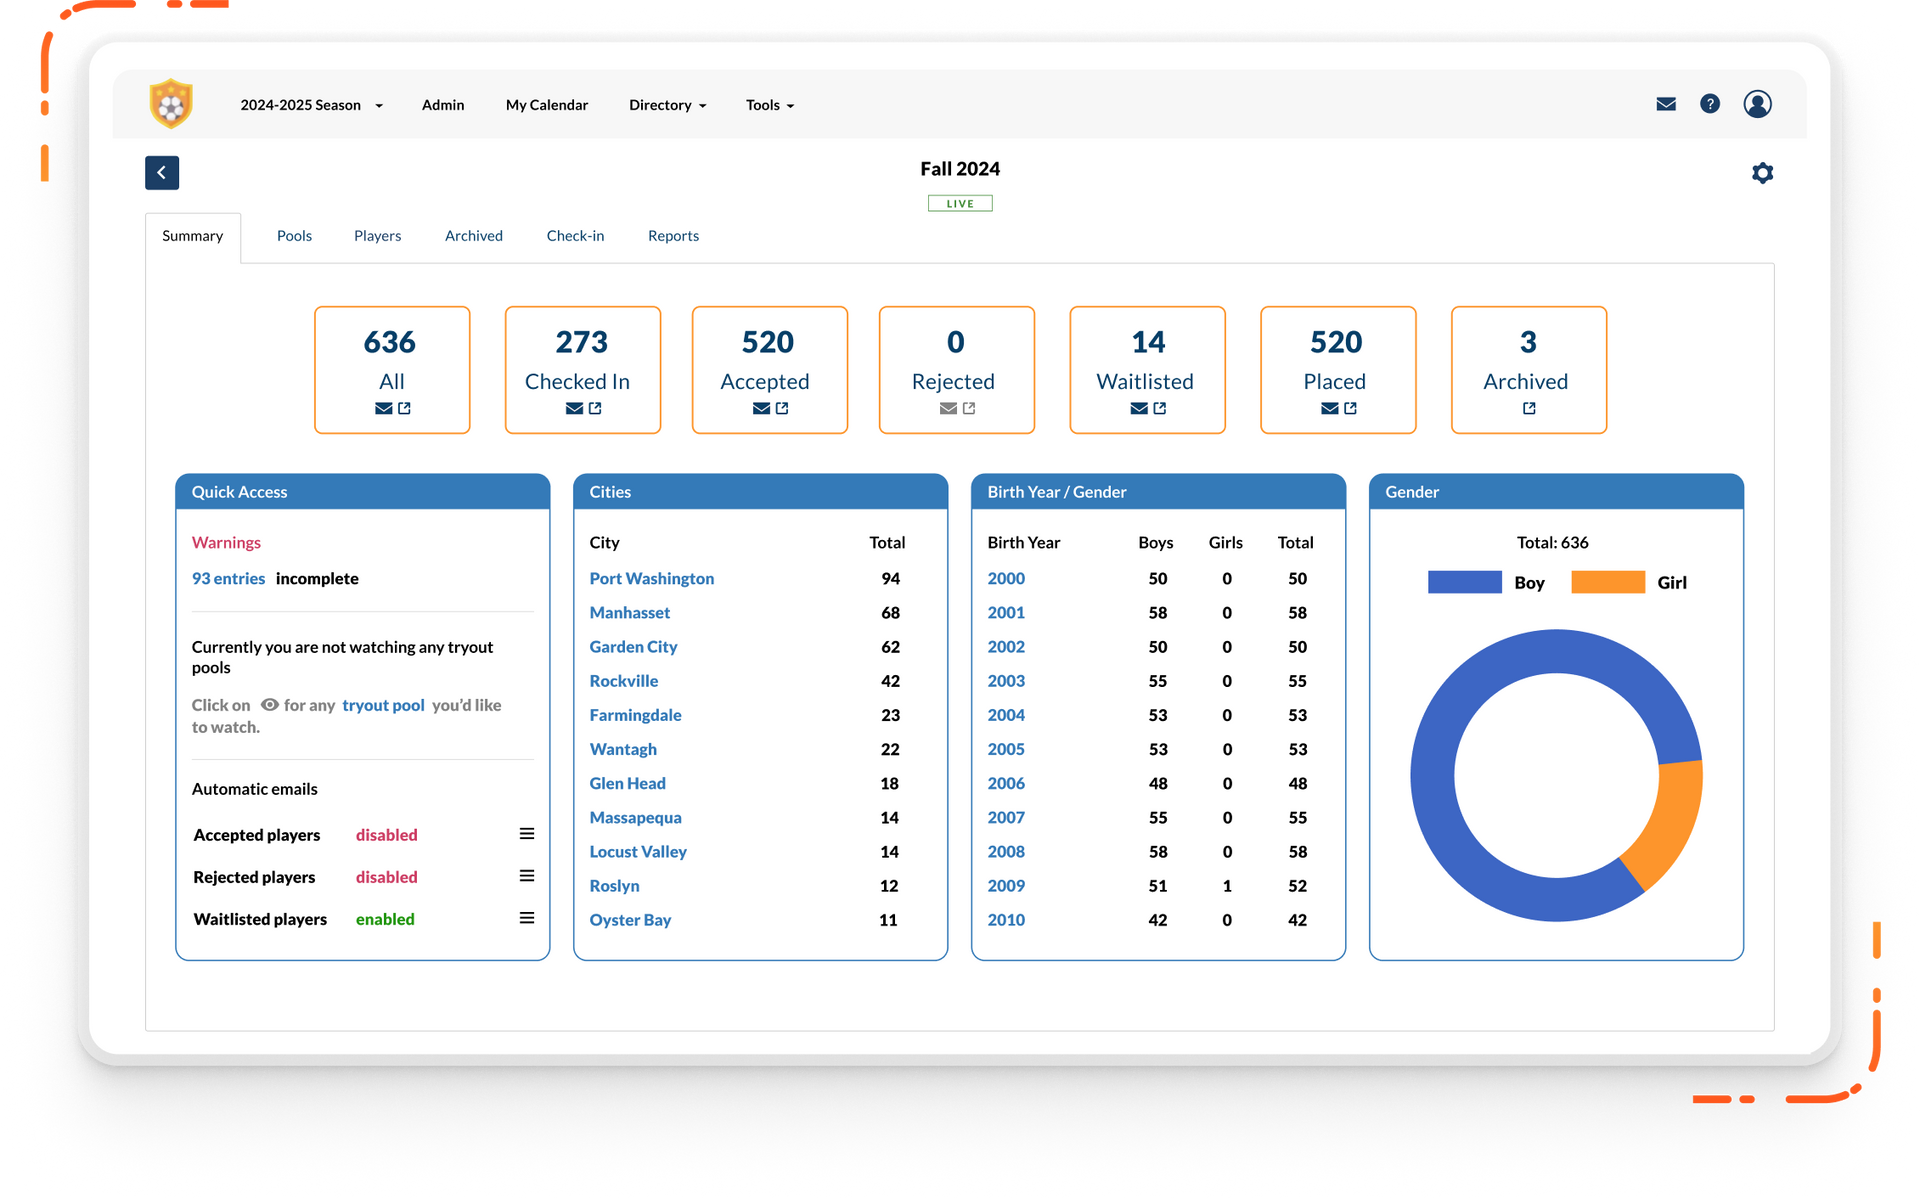
Task: Open Port Washington city link
Action: click(x=651, y=579)
